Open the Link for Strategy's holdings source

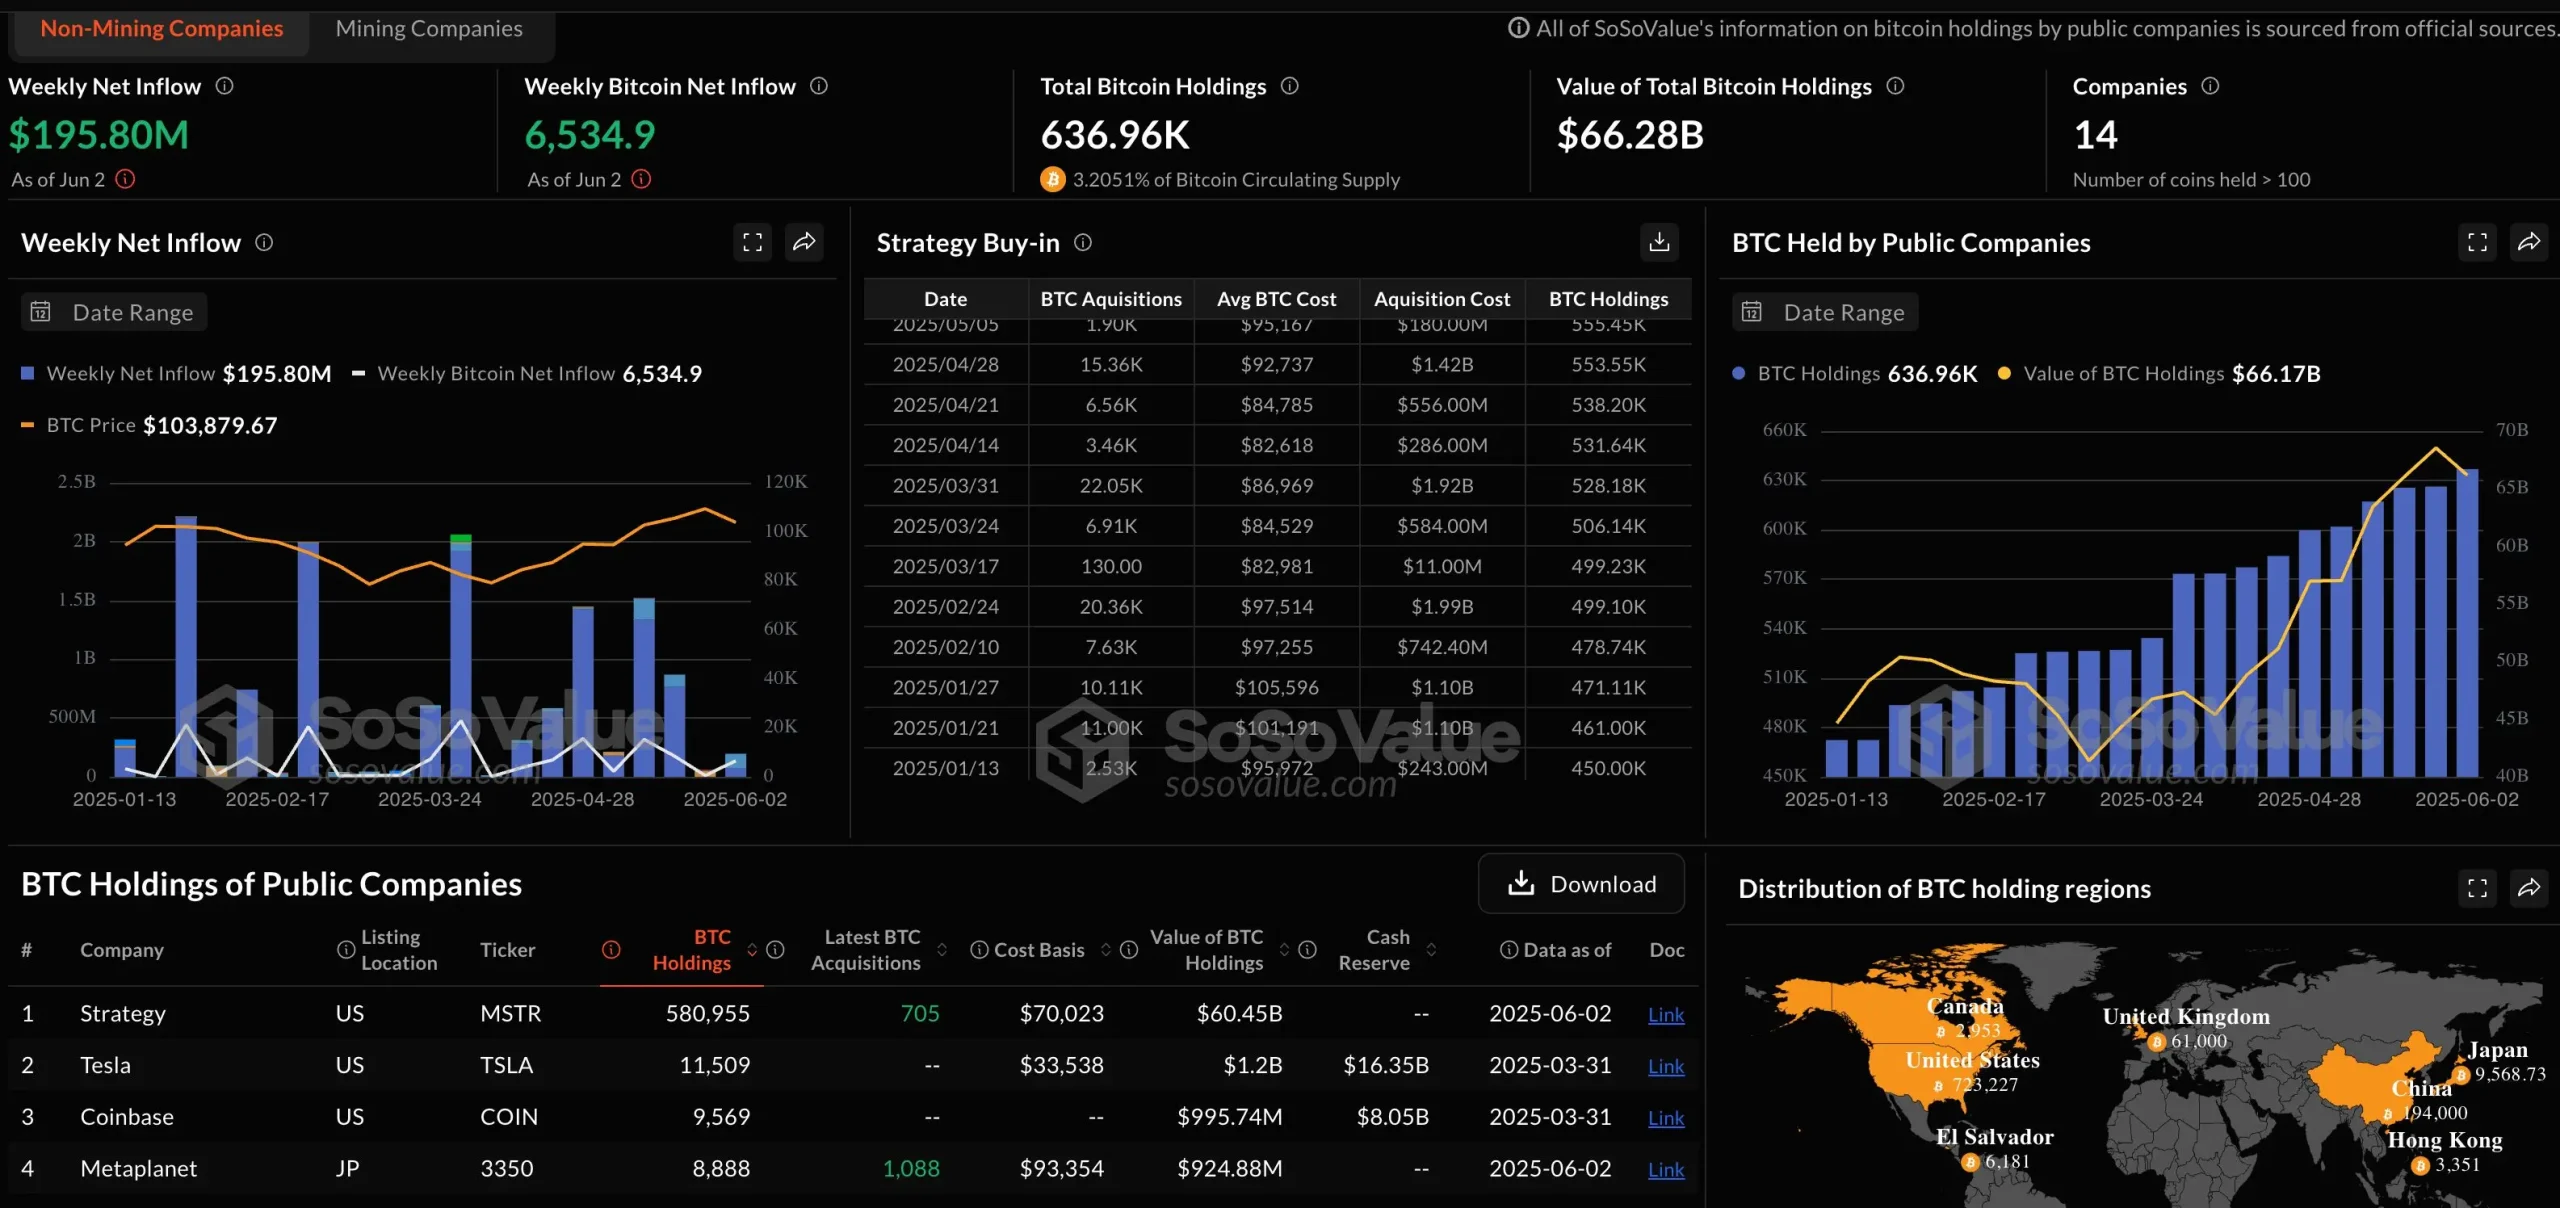[1664, 1014]
